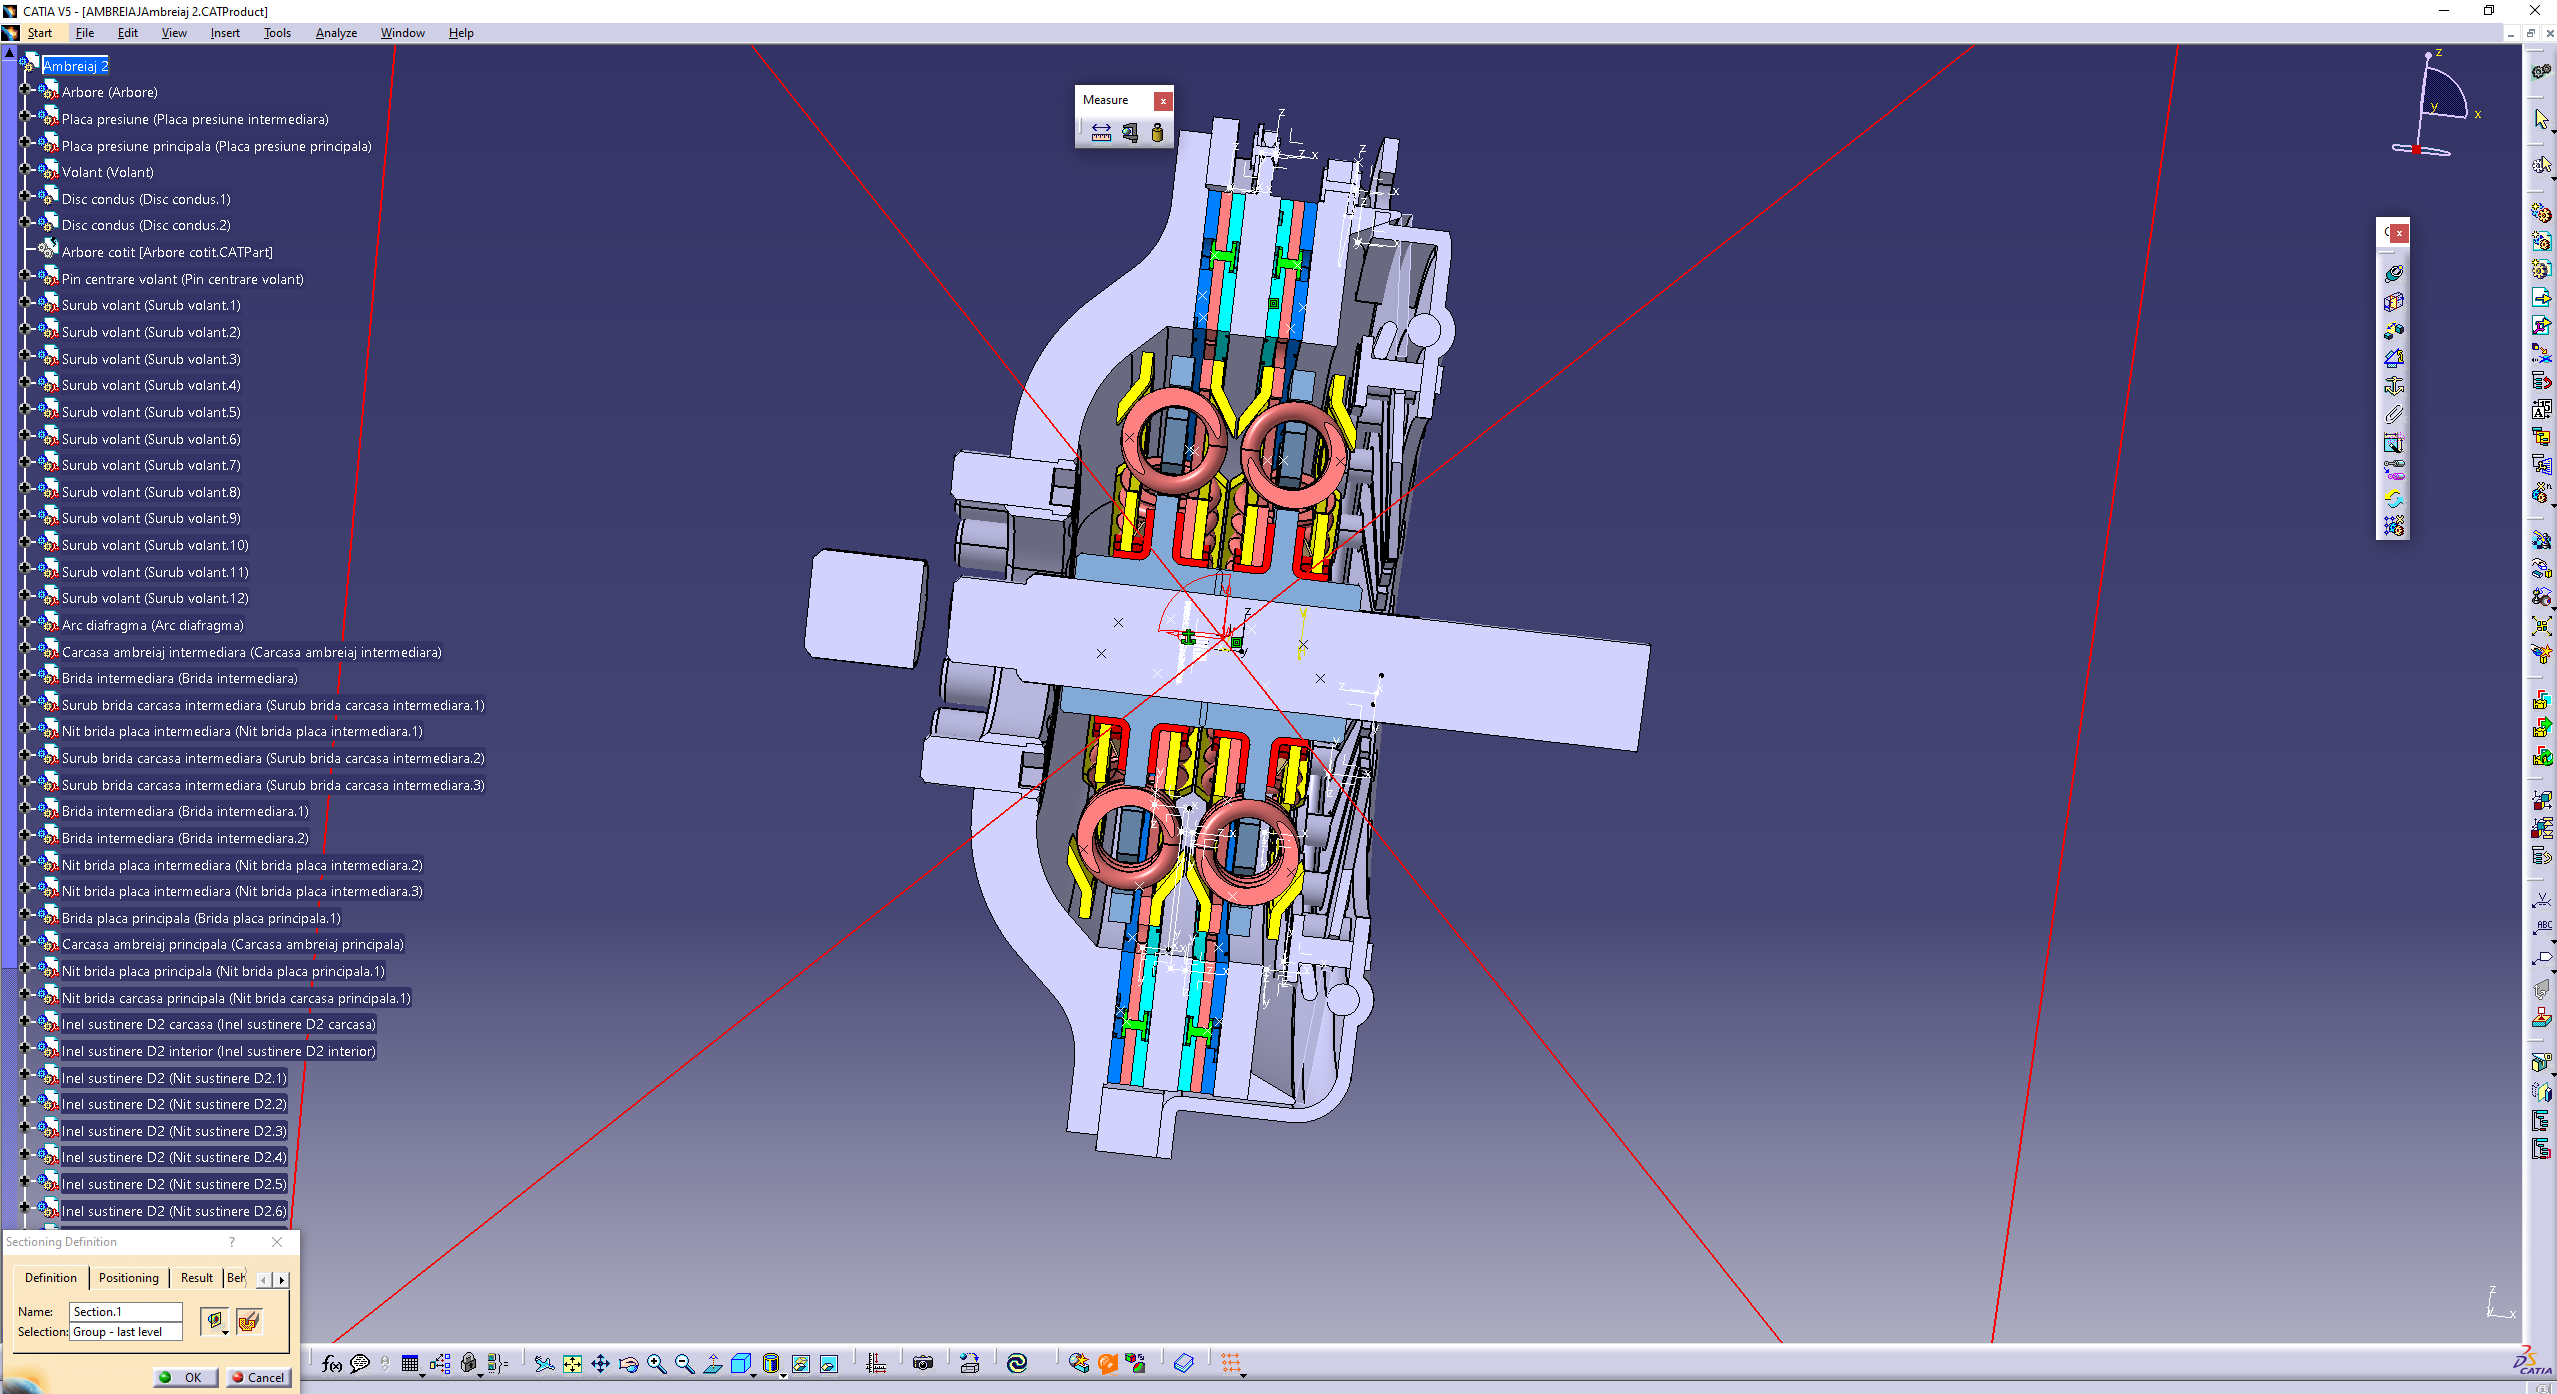2557x1394 pixels.
Task: Activate the Pan view tool
Action: point(600,1364)
